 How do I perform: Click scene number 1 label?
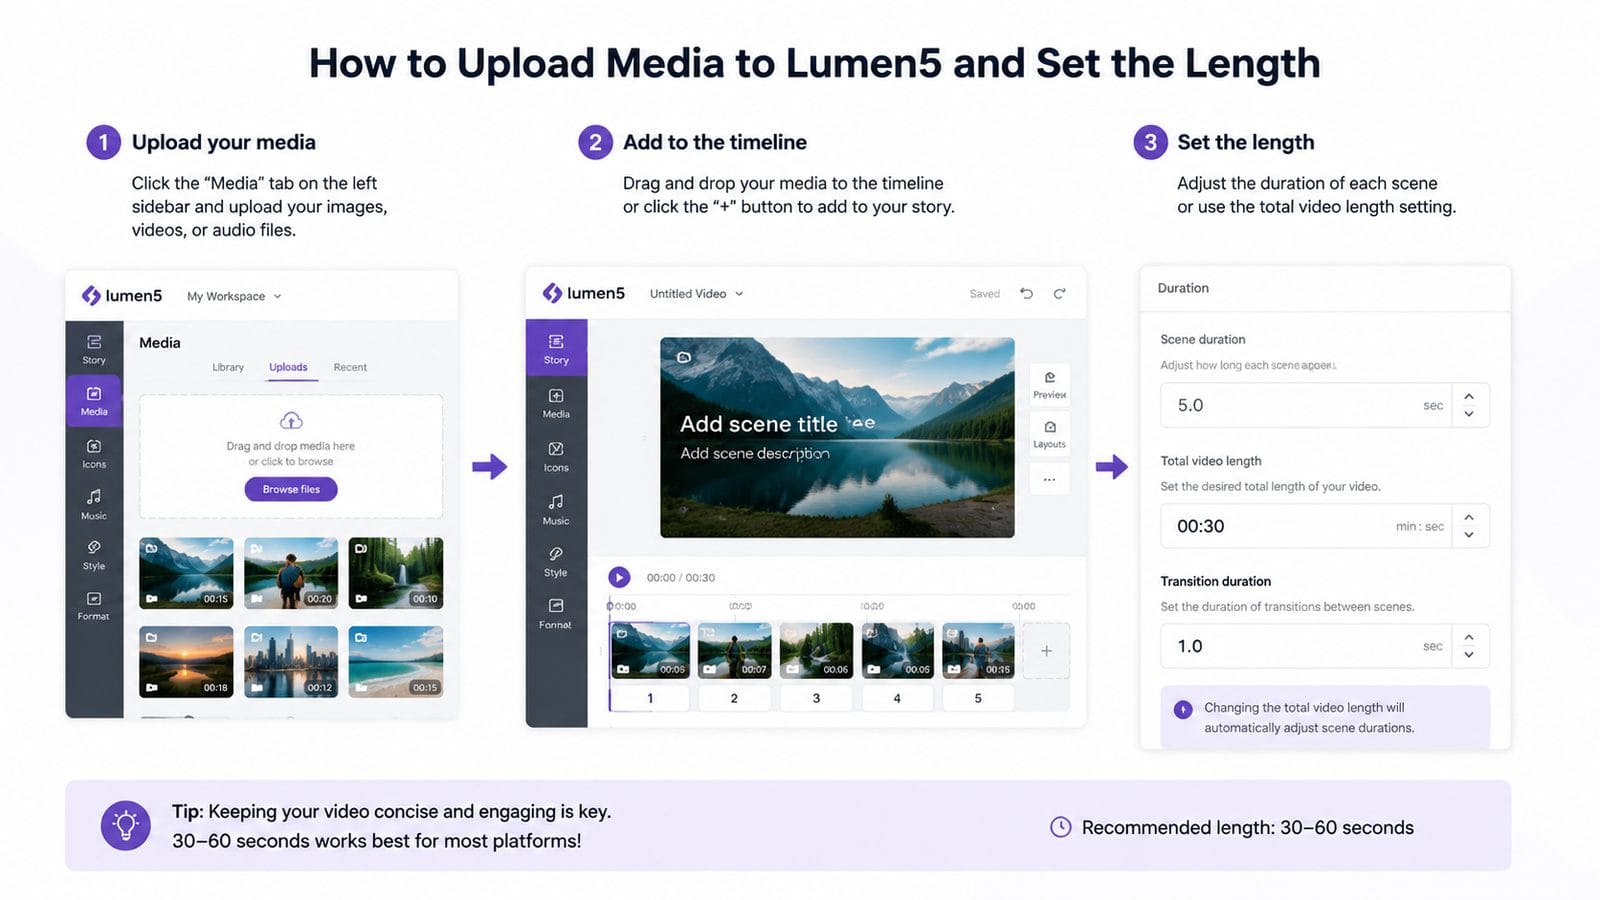[650, 698]
